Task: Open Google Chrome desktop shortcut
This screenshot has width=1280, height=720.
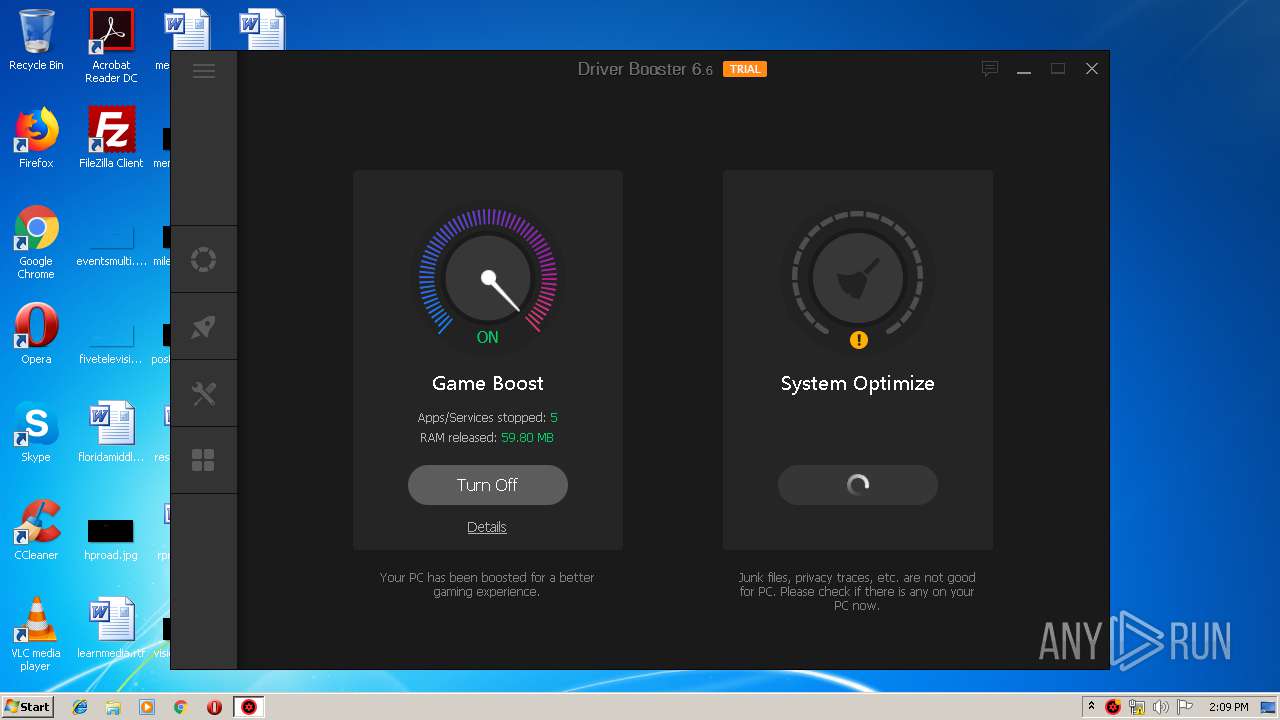Action: [x=36, y=242]
